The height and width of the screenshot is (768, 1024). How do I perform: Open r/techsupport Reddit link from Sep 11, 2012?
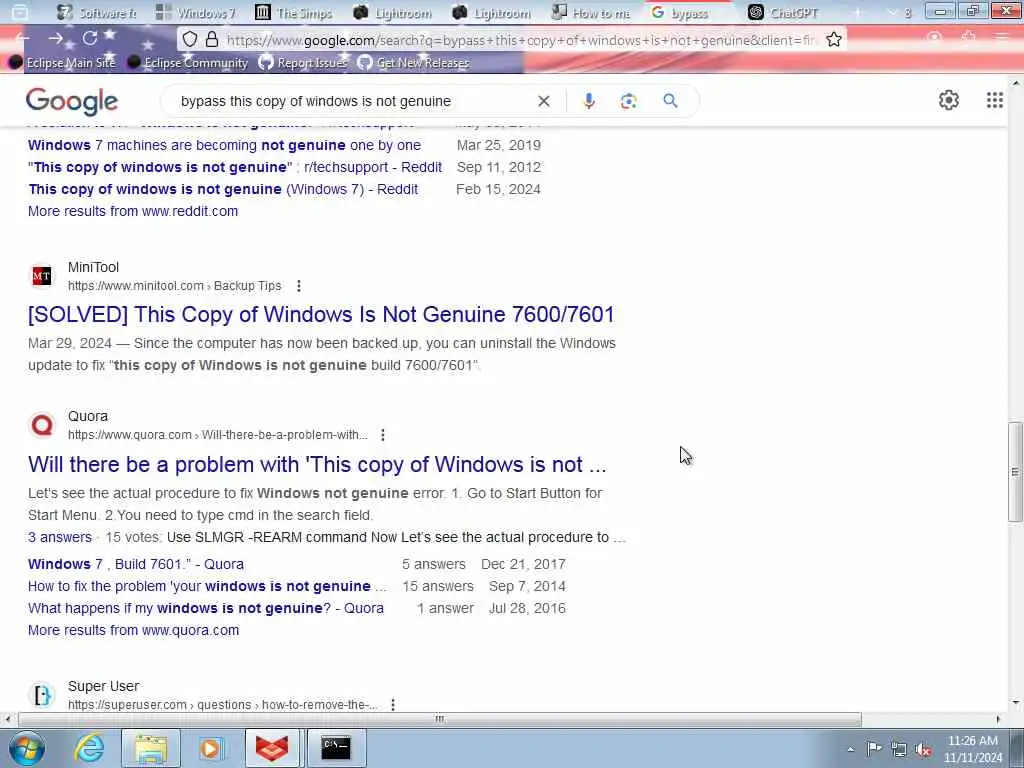pos(235,167)
